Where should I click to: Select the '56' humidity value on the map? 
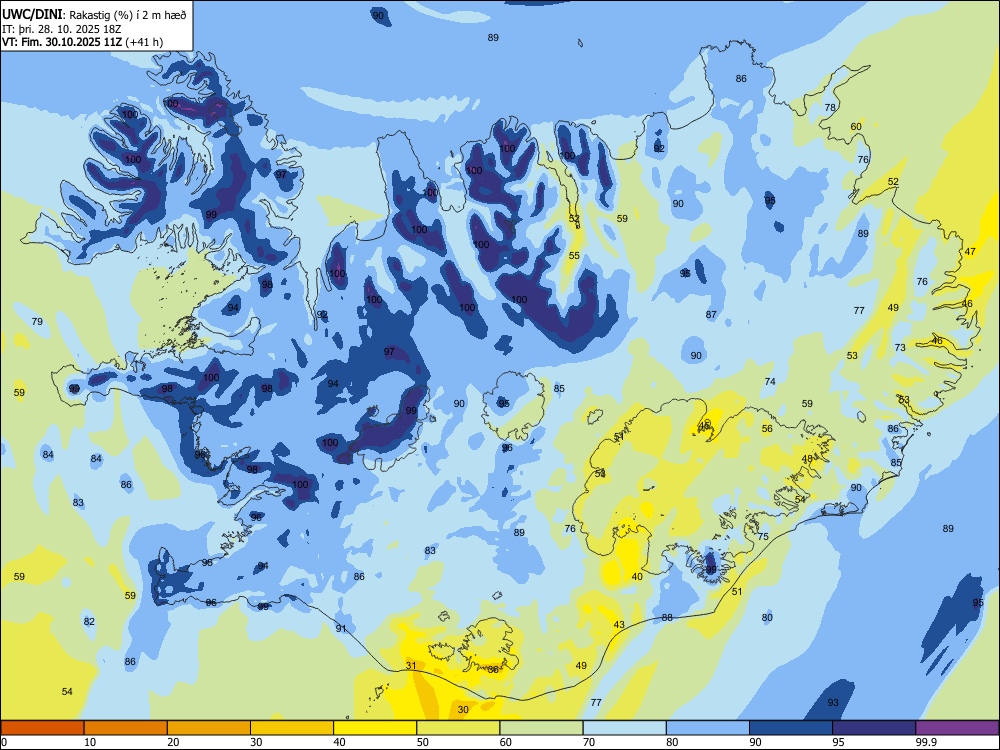tap(767, 429)
